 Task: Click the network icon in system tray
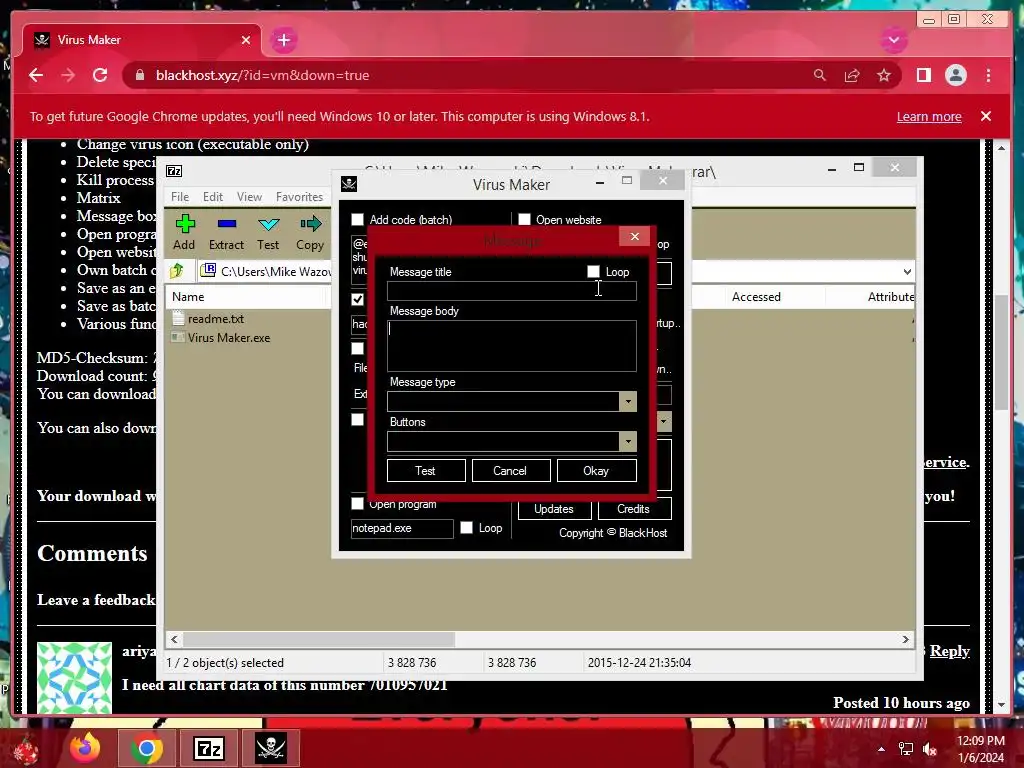906,748
